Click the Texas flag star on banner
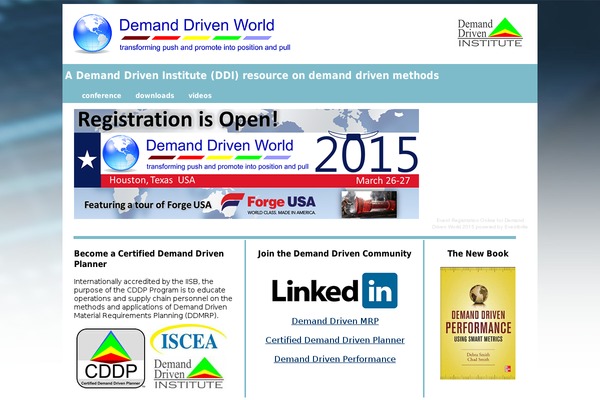The width and height of the screenshot is (600, 400). tap(87, 160)
